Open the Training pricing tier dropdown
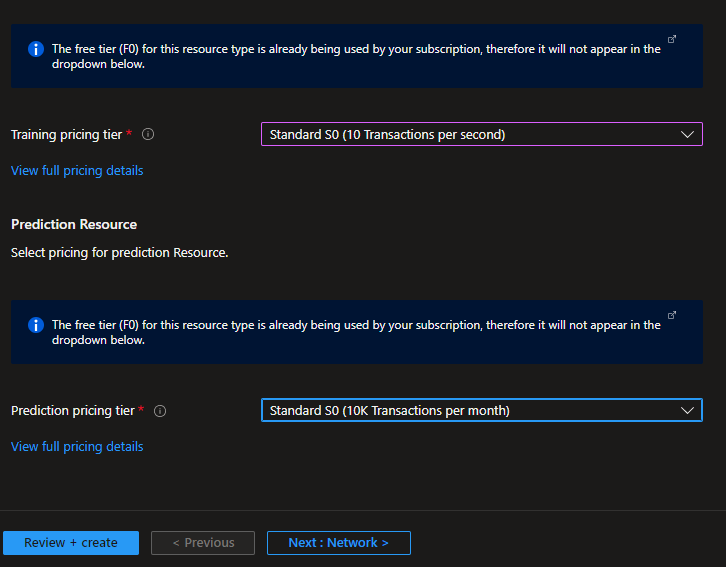The width and height of the screenshot is (726, 567). (470, 135)
